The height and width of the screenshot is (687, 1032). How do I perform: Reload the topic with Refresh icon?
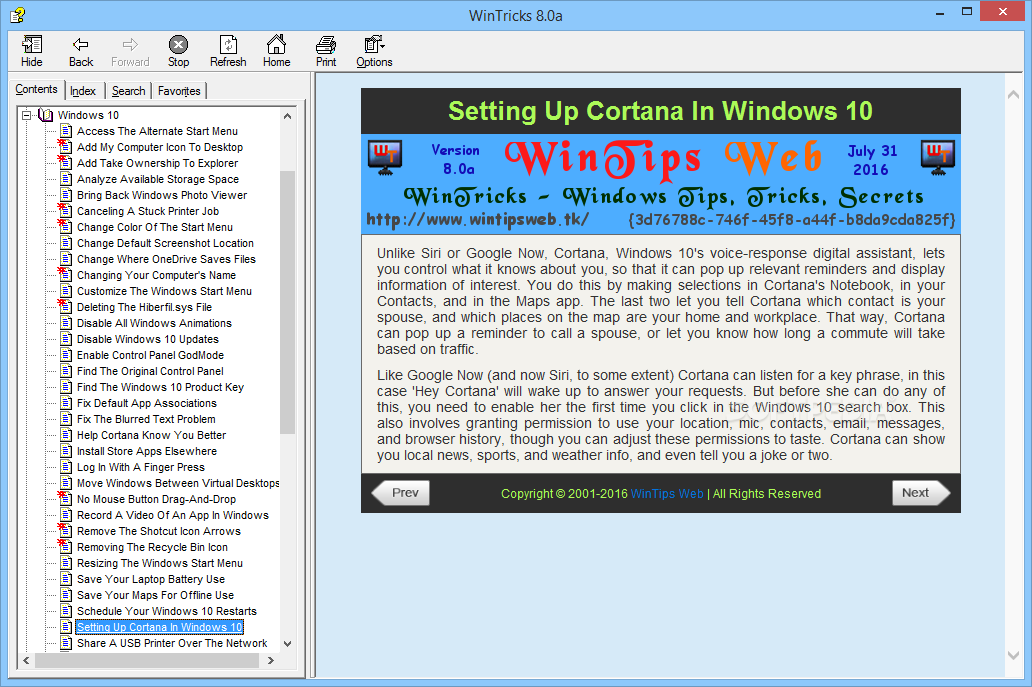(x=228, y=45)
